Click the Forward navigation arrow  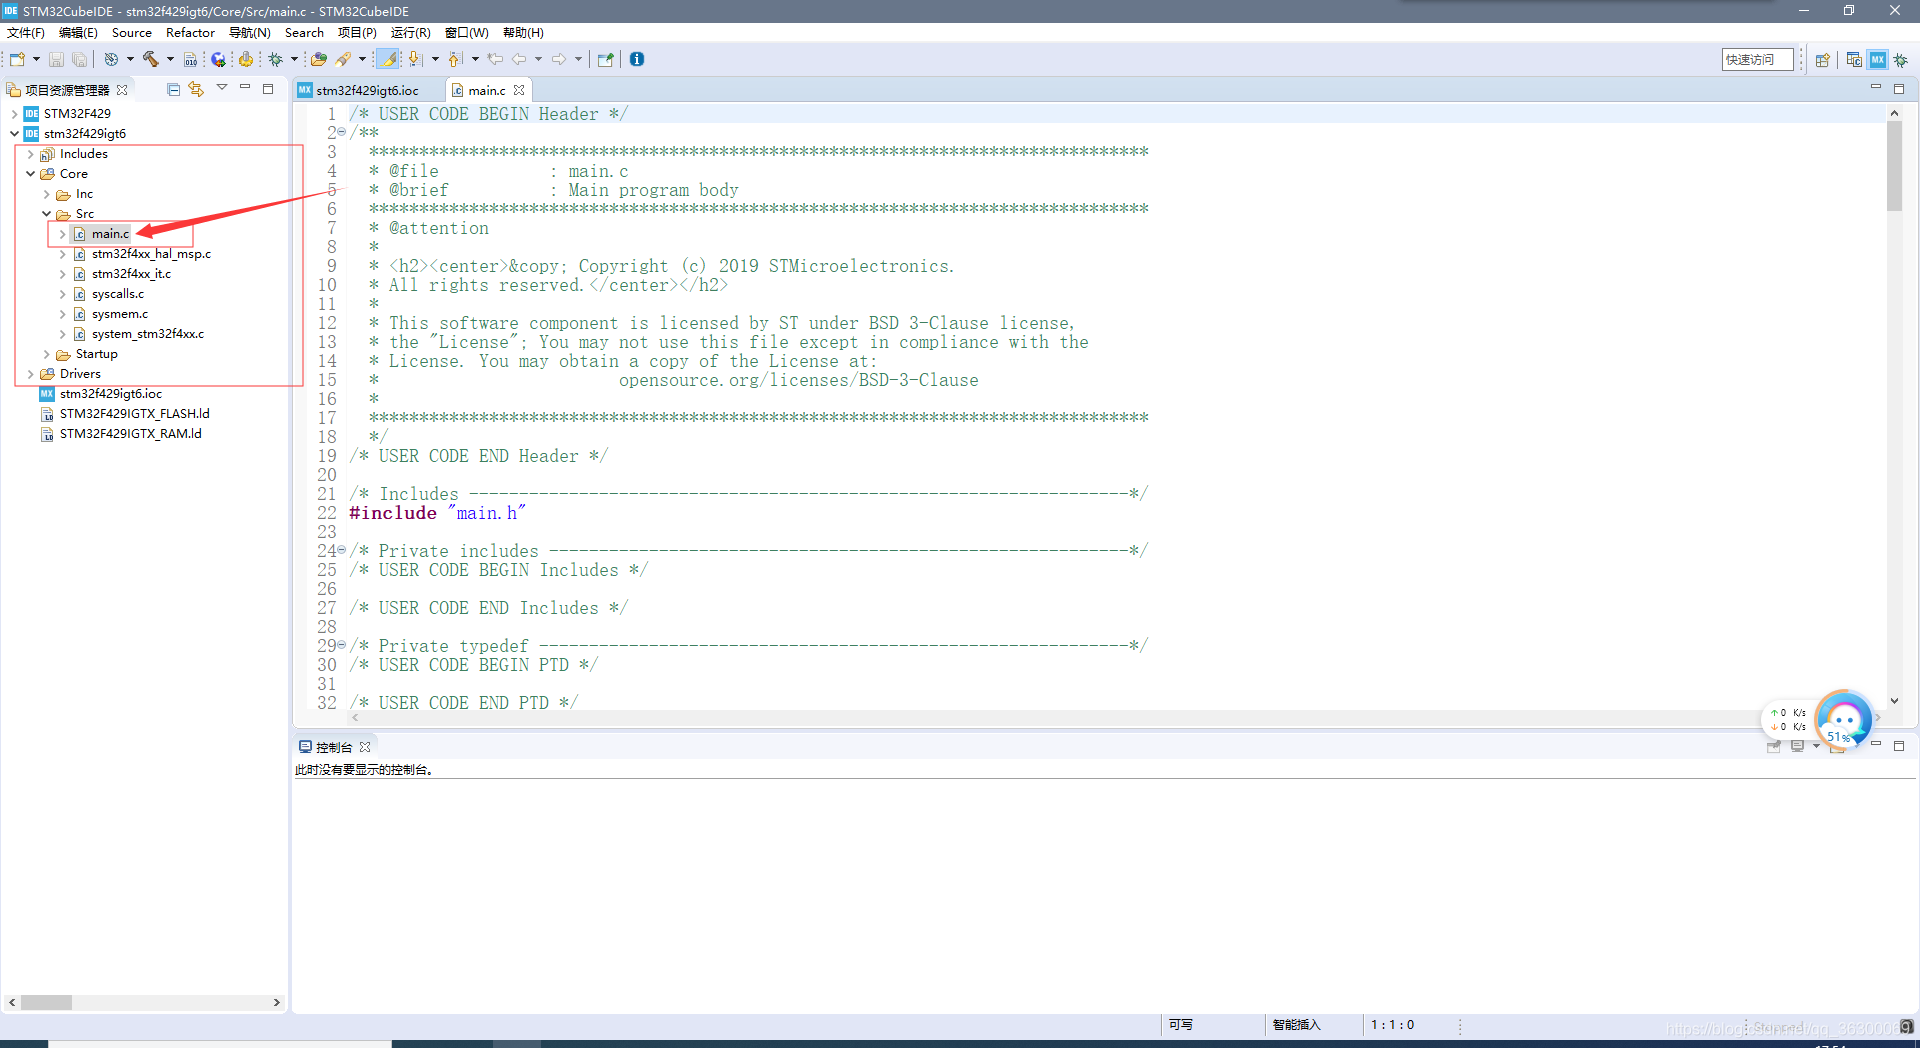[x=559, y=59]
